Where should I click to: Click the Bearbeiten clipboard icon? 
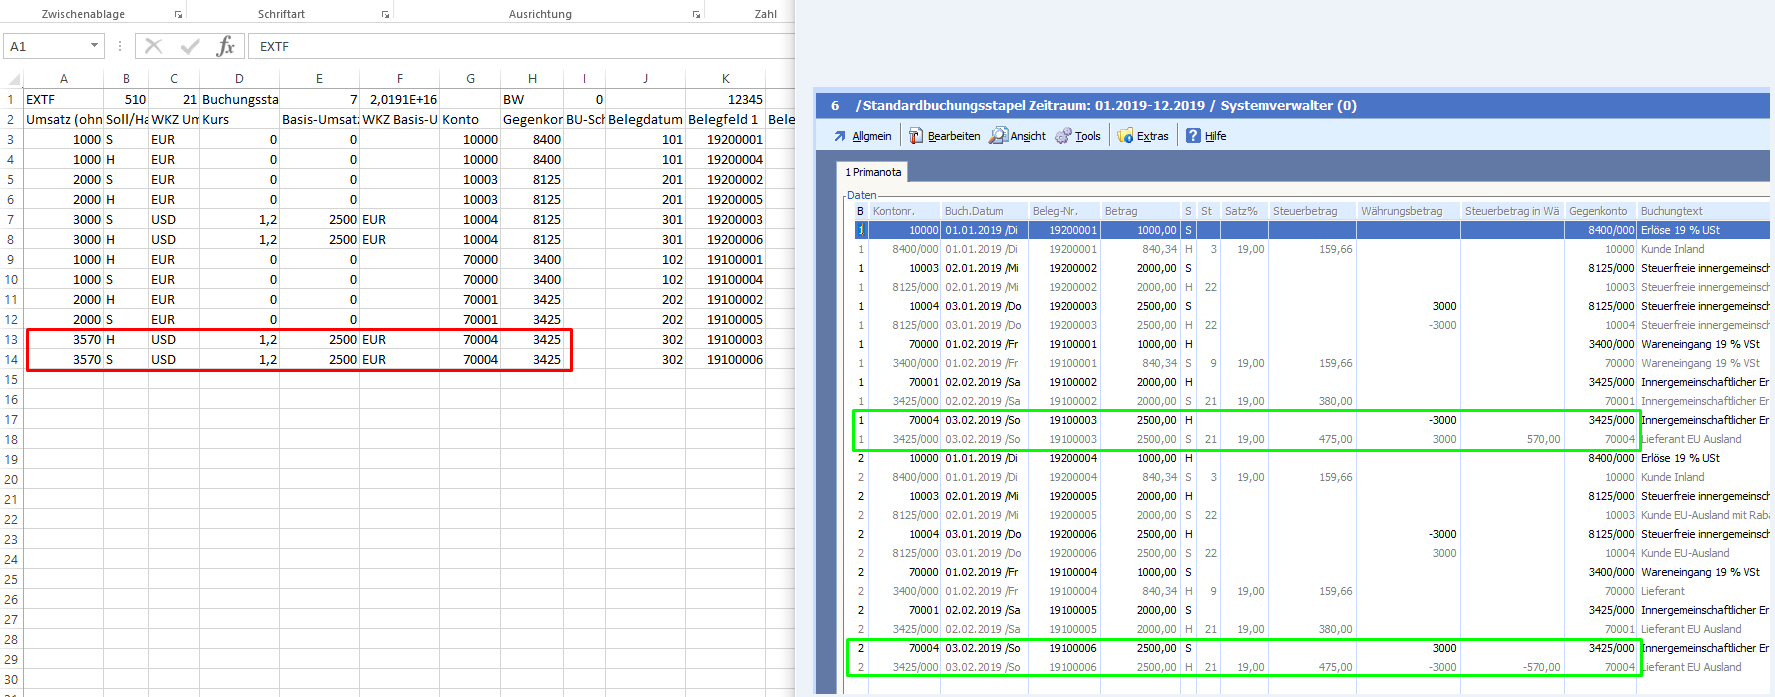916,136
